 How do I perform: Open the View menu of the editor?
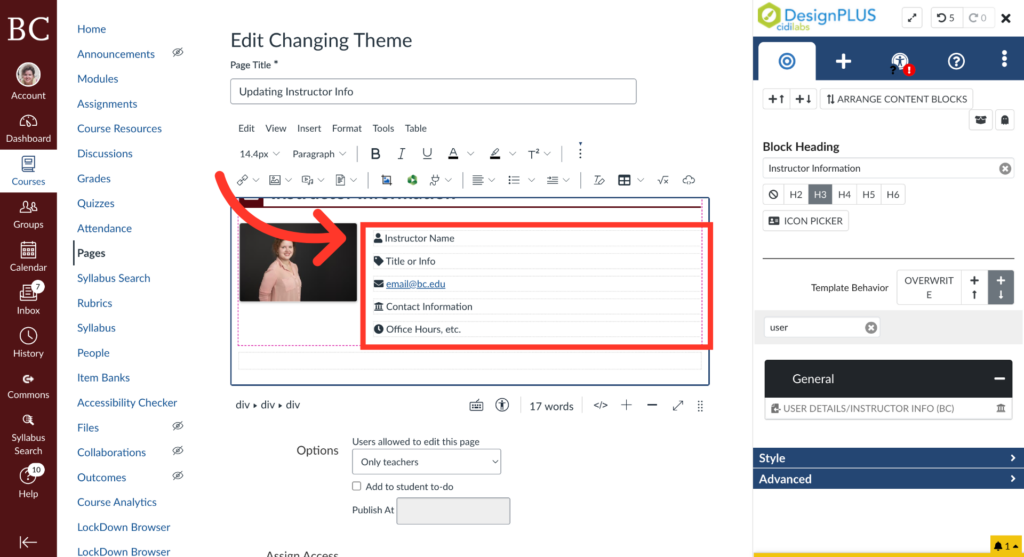[x=276, y=128]
